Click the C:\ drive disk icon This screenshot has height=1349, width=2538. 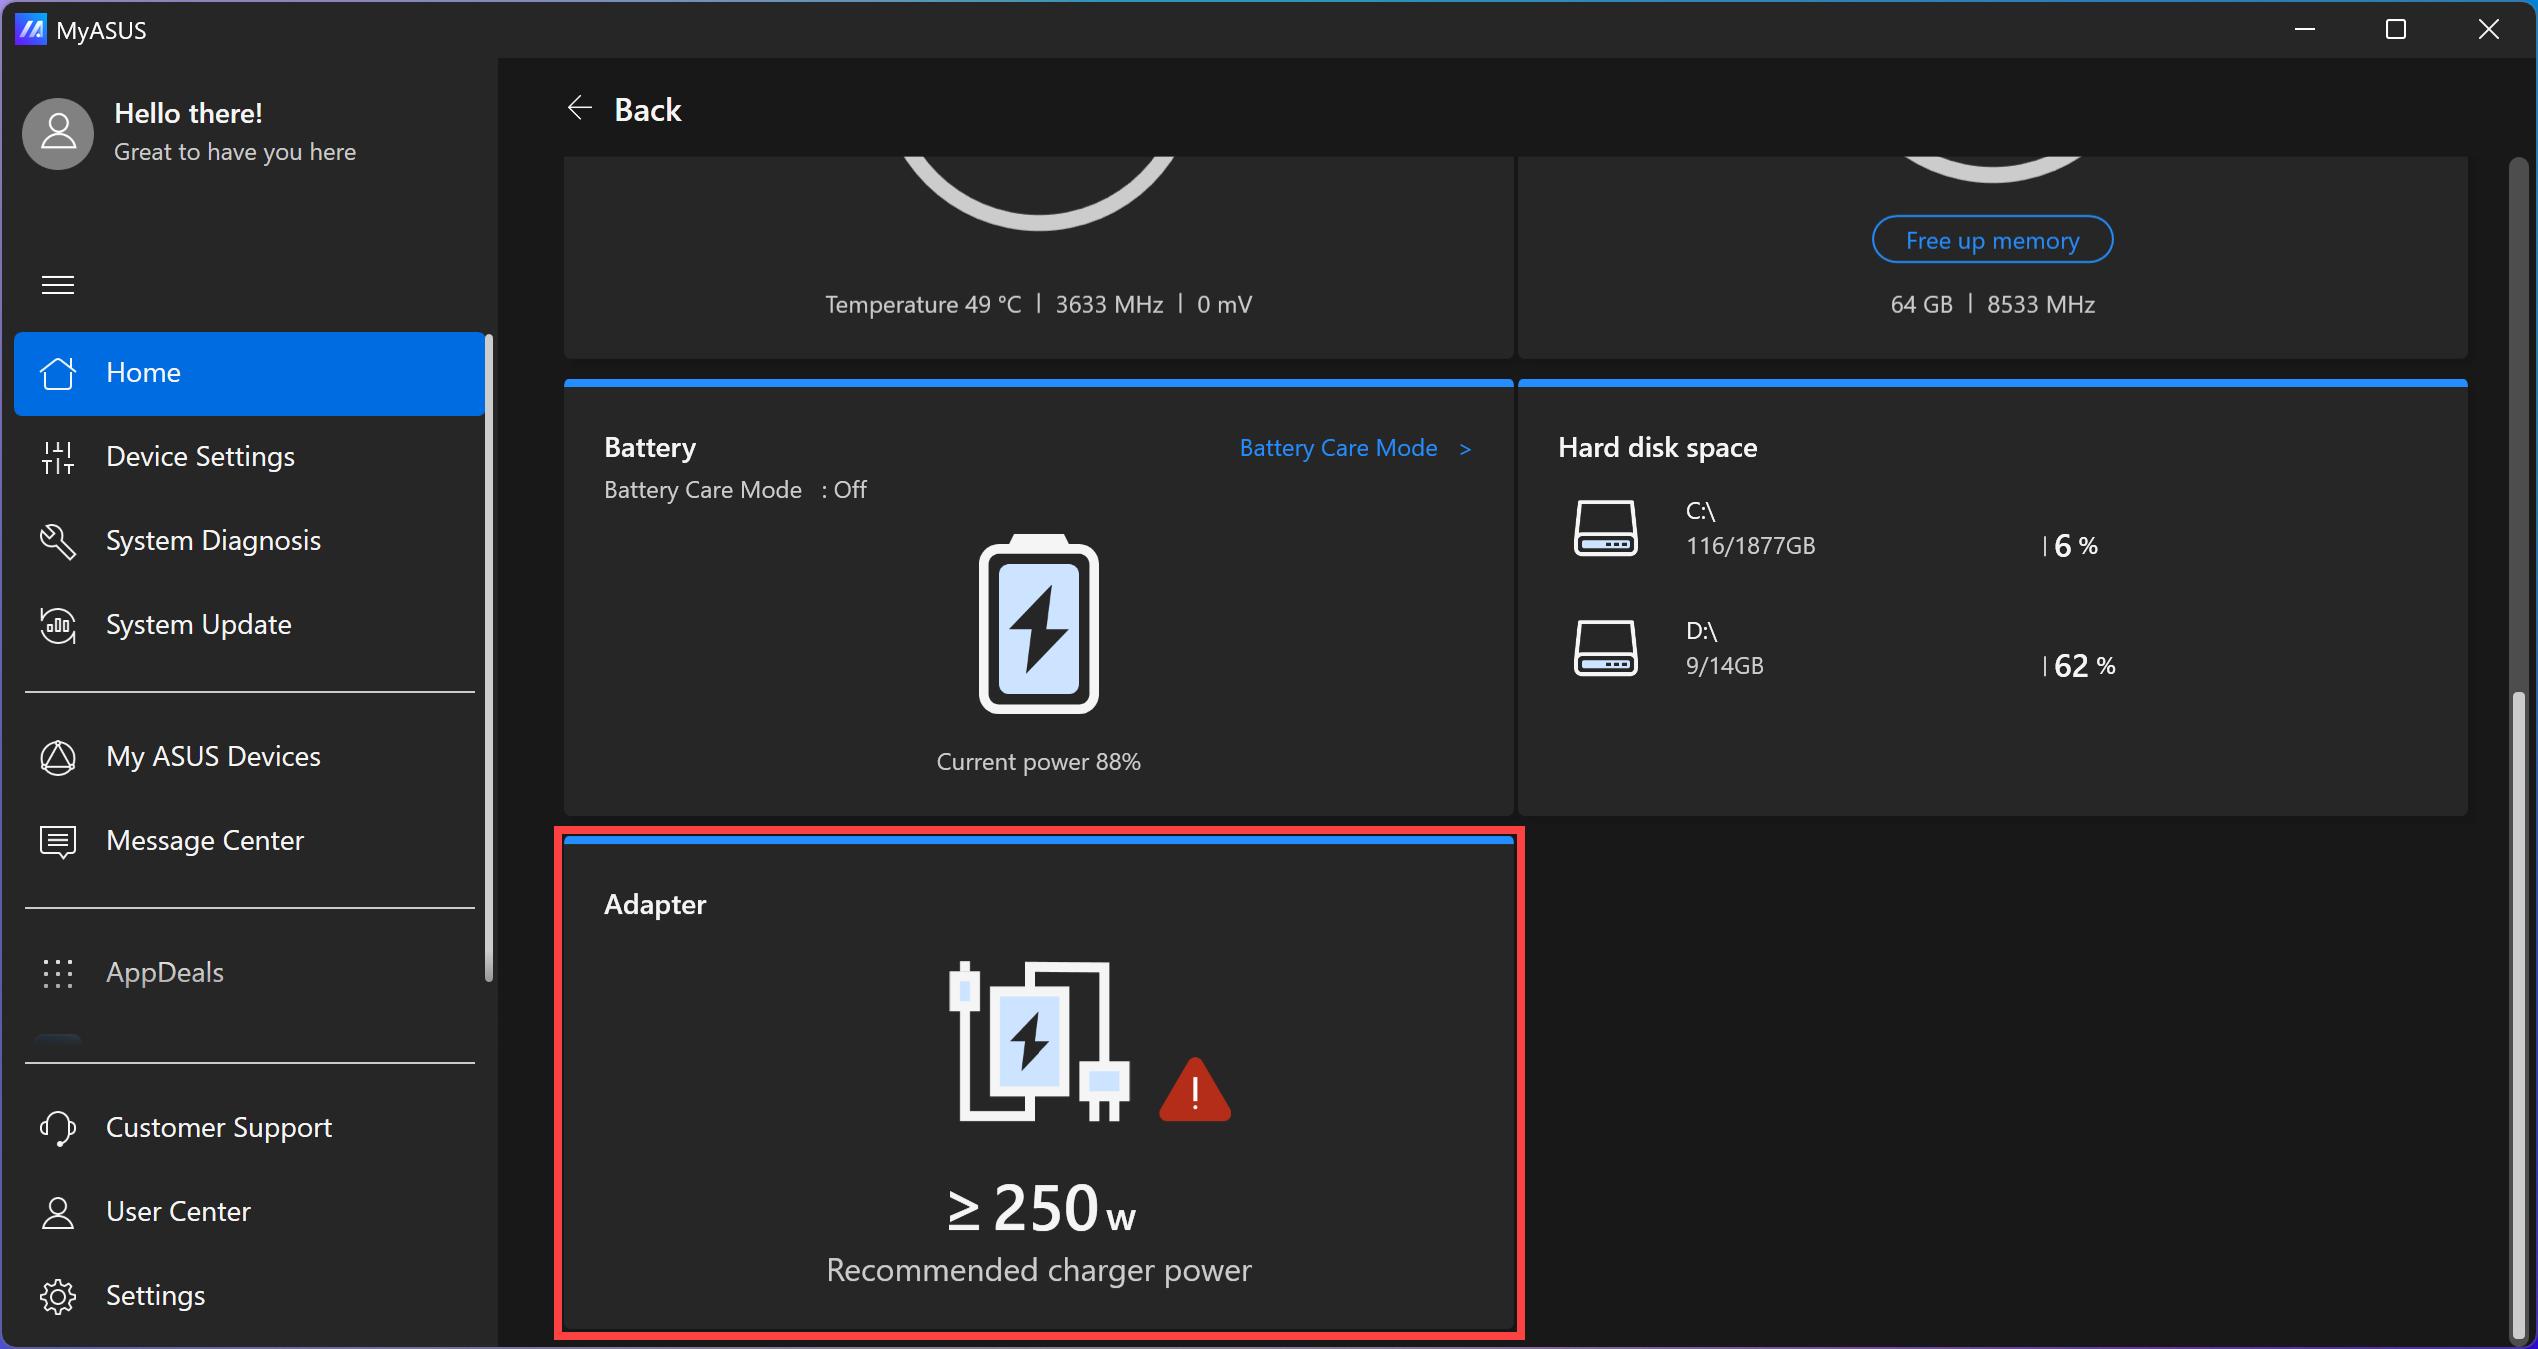pos(1606,528)
